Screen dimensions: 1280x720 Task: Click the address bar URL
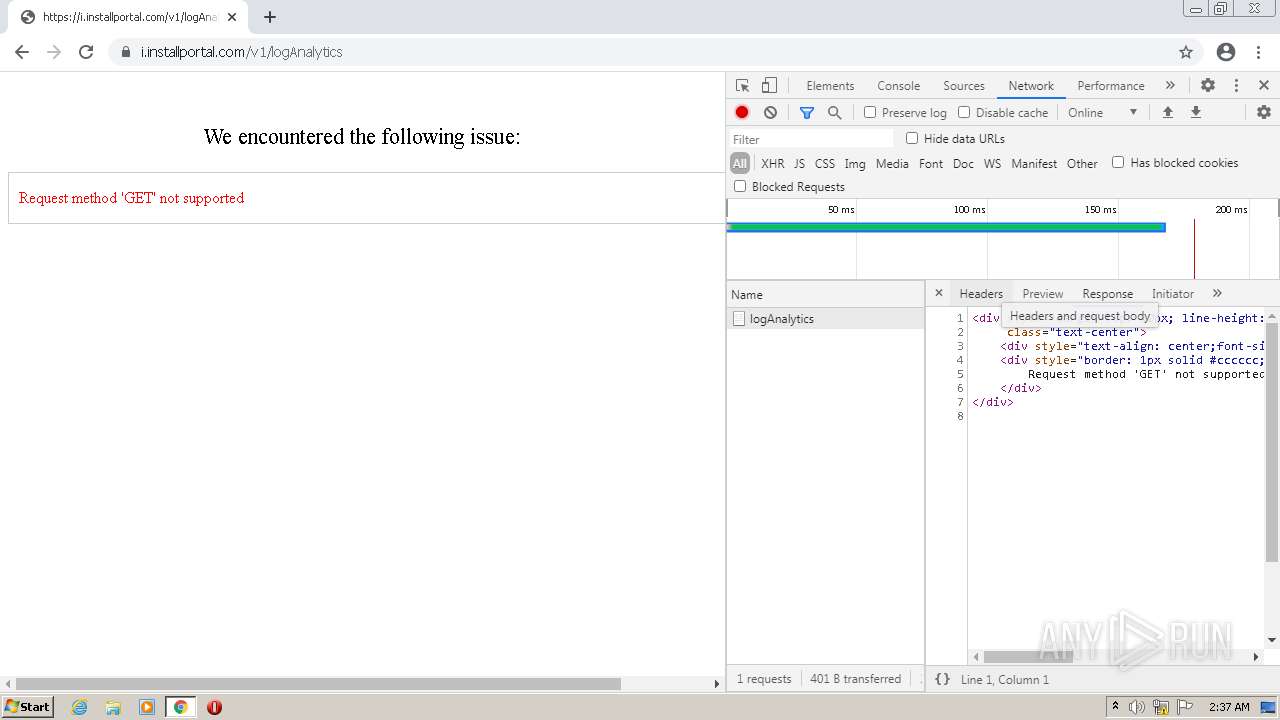point(241,52)
